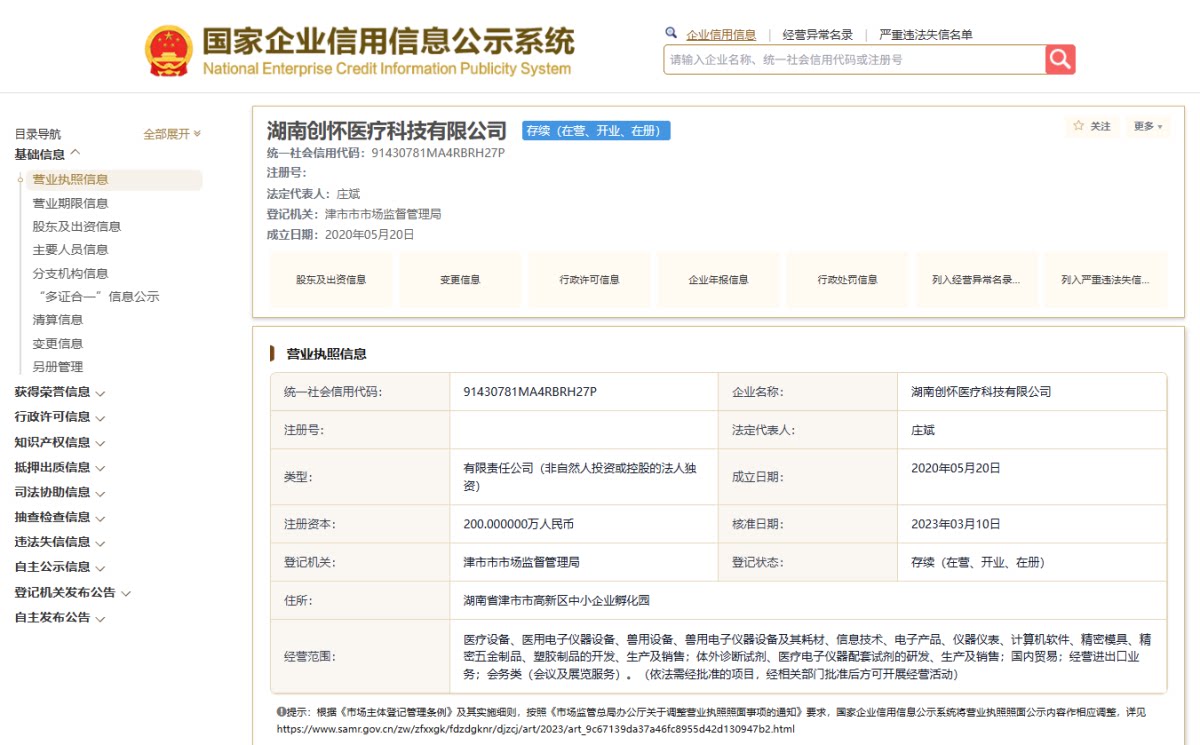Screen dimensions: 1200x745
Task: Expand the 获得荣誉信息 section
Action: tap(60, 392)
